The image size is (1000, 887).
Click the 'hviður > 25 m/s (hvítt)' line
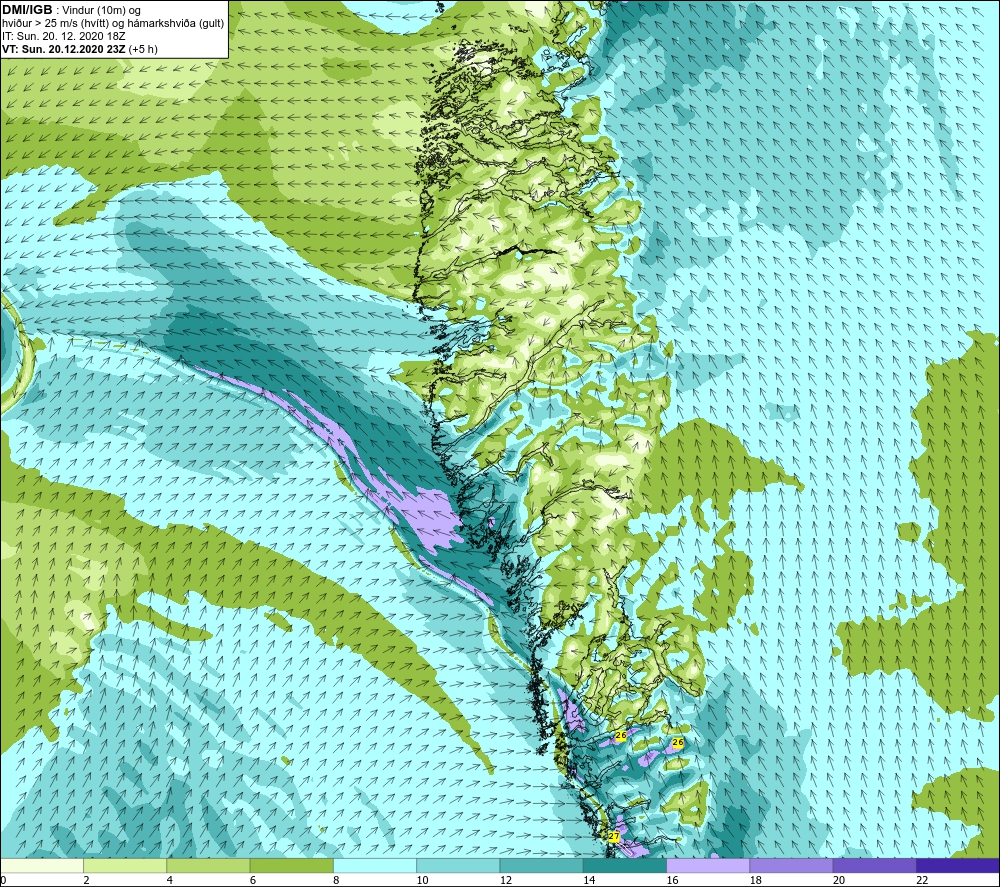click(55, 24)
